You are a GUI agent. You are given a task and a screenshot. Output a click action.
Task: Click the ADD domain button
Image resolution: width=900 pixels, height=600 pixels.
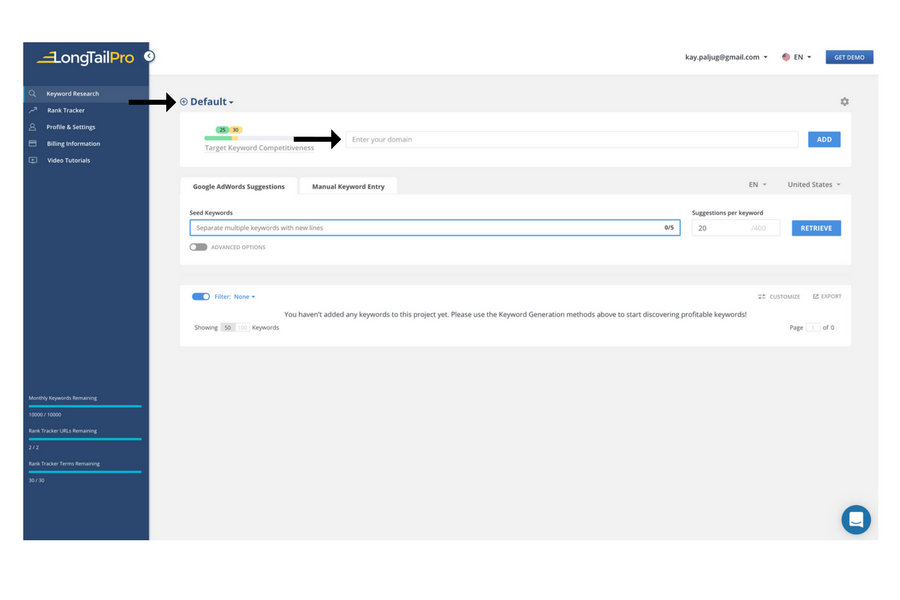824,140
